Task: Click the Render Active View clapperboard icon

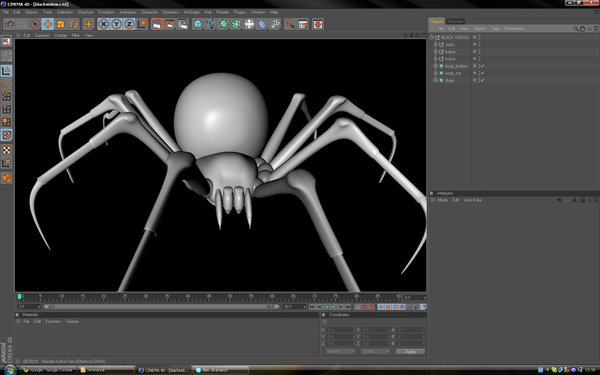Action: pos(157,24)
